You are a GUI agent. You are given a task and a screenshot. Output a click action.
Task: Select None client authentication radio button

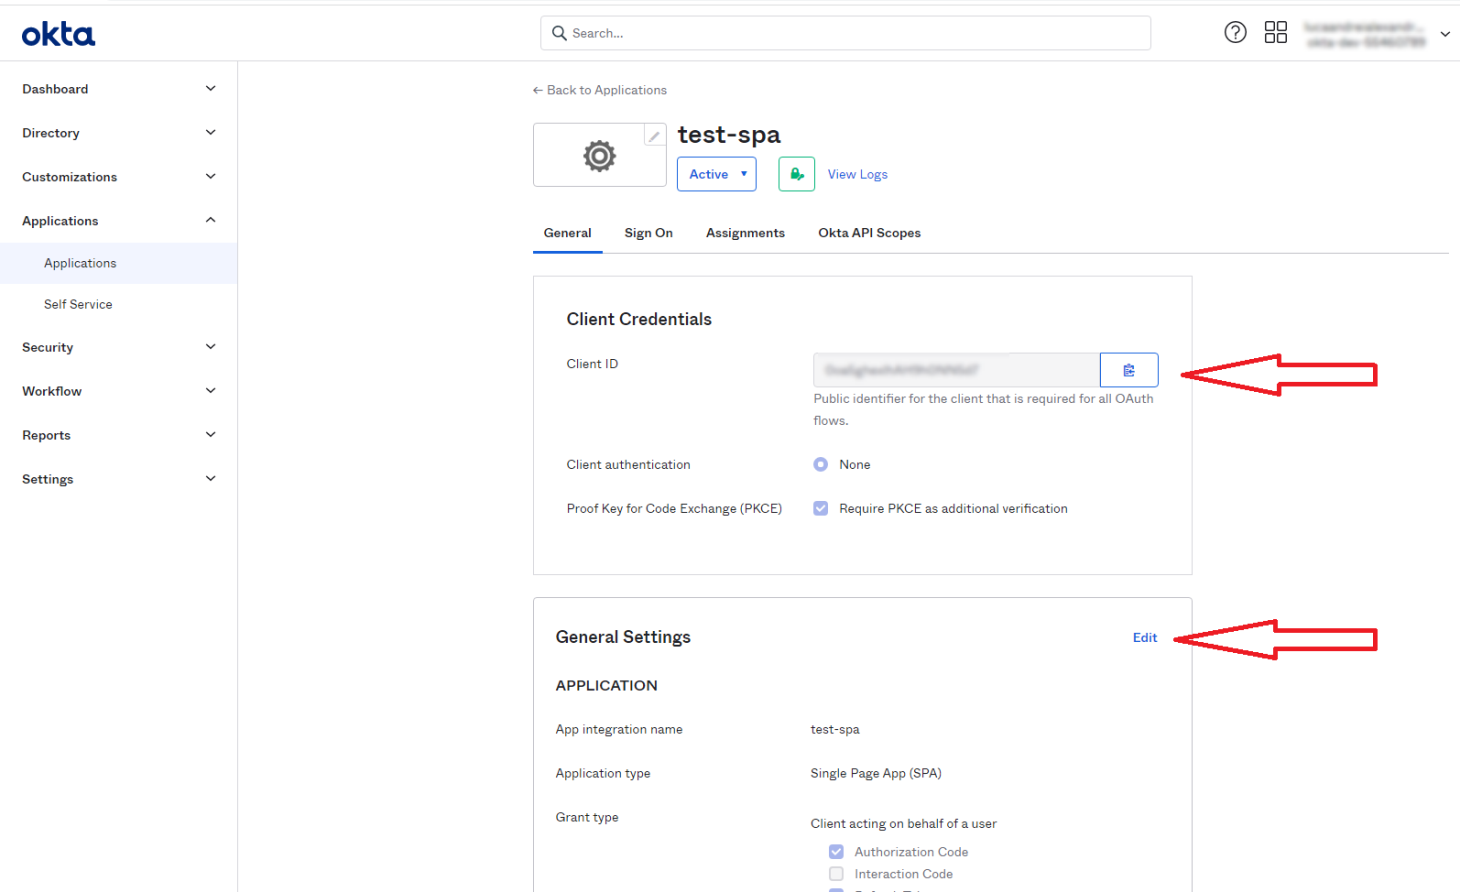(820, 465)
